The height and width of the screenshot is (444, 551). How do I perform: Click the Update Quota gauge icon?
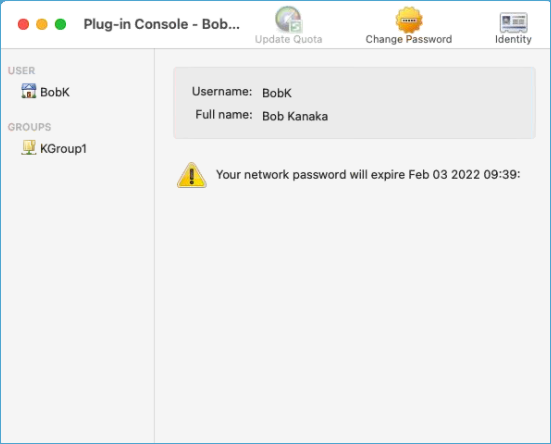(x=289, y=19)
